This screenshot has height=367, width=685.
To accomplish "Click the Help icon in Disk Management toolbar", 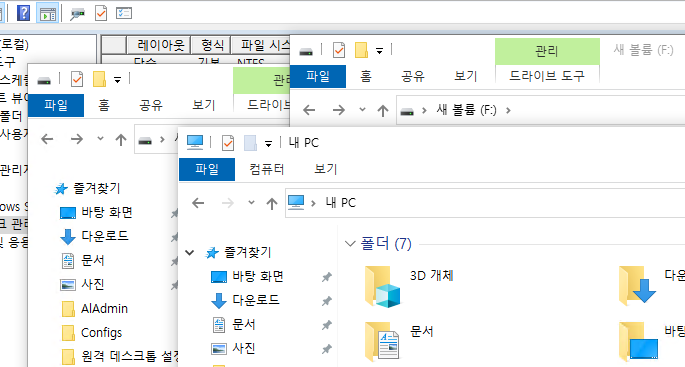I will click(23, 13).
